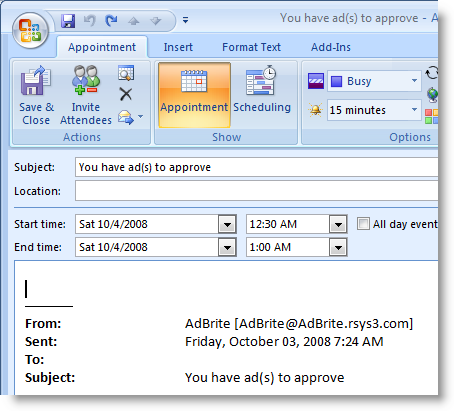Click the Calendar magnifier icon

pos(126,73)
